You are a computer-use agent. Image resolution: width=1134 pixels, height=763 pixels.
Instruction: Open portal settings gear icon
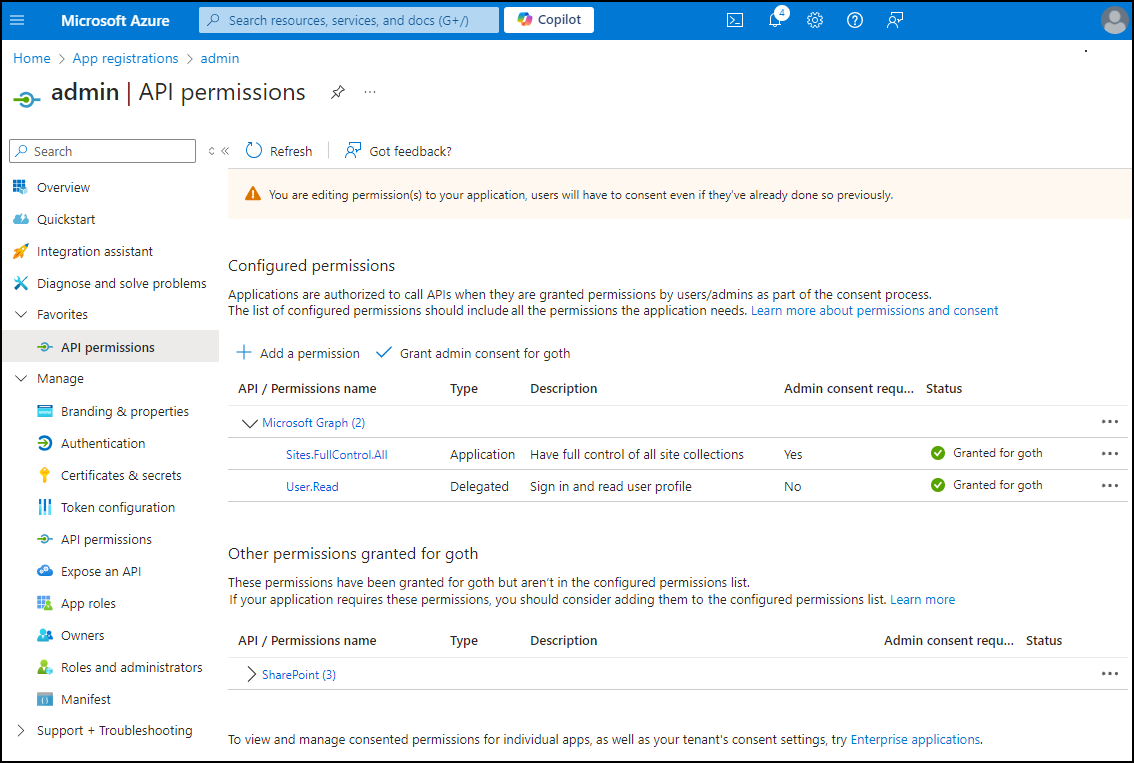[x=815, y=20]
